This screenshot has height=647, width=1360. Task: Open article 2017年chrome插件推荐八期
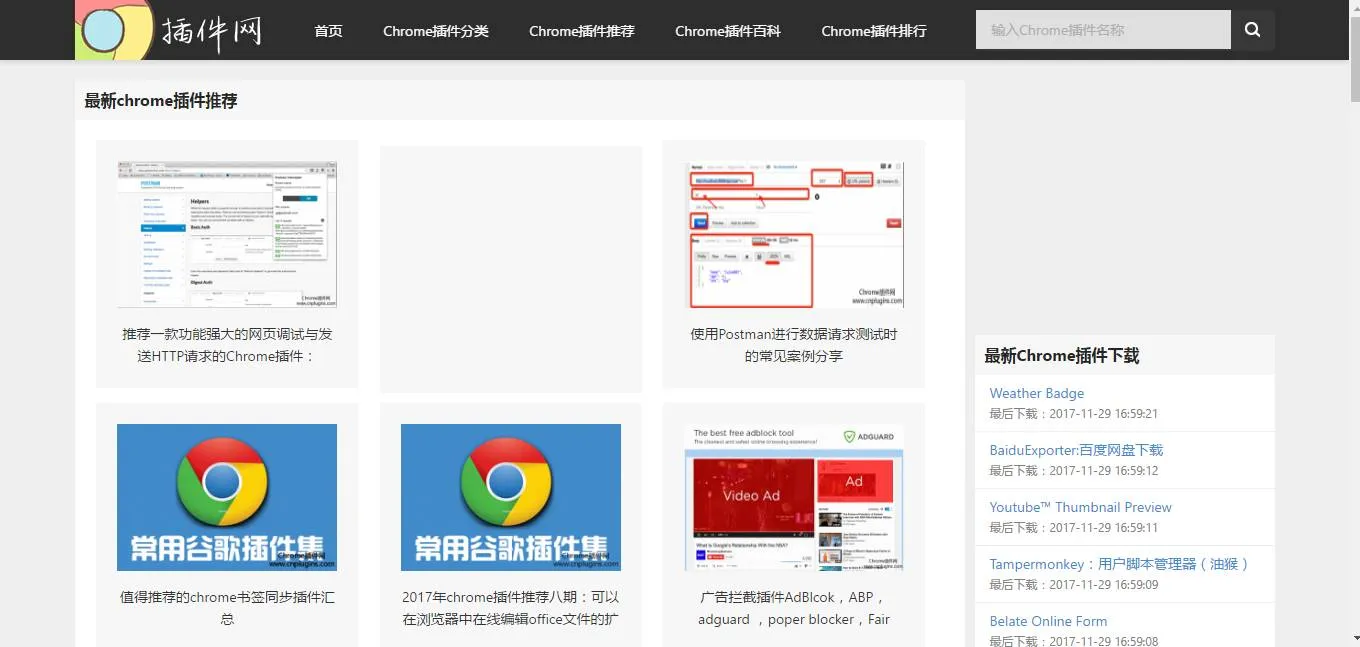click(511, 608)
